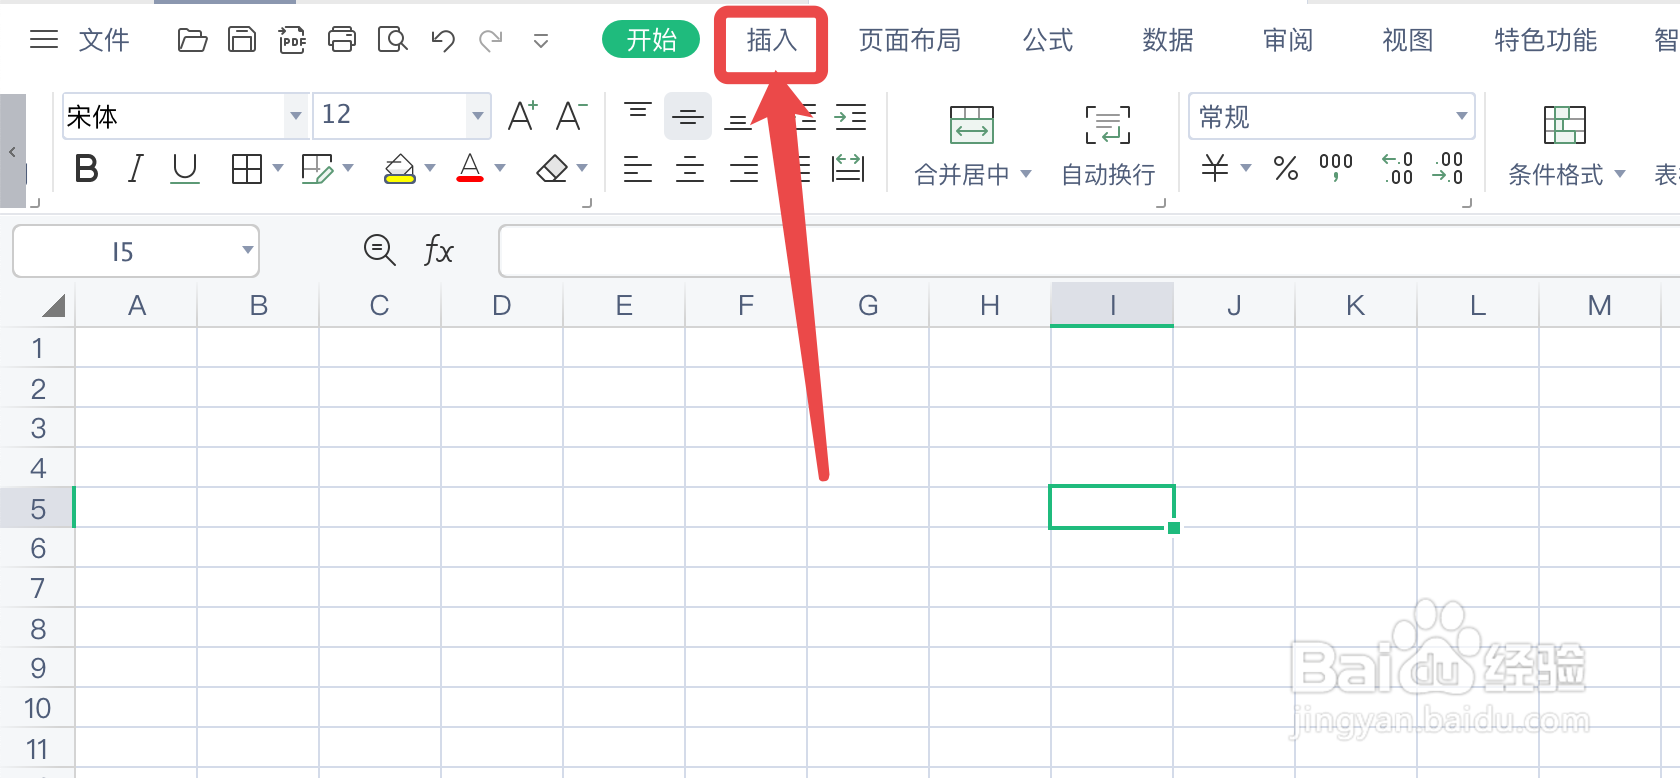
Task: Align text right
Action: click(x=743, y=169)
